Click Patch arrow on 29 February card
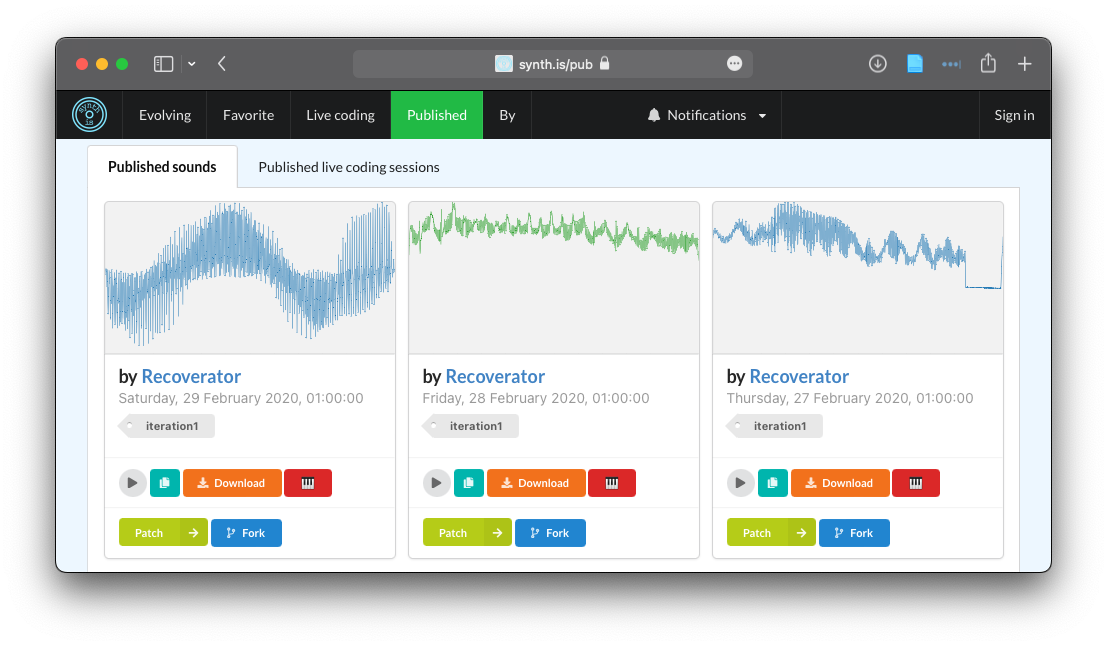Screen dimensions: 1107x646 pos(193,533)
